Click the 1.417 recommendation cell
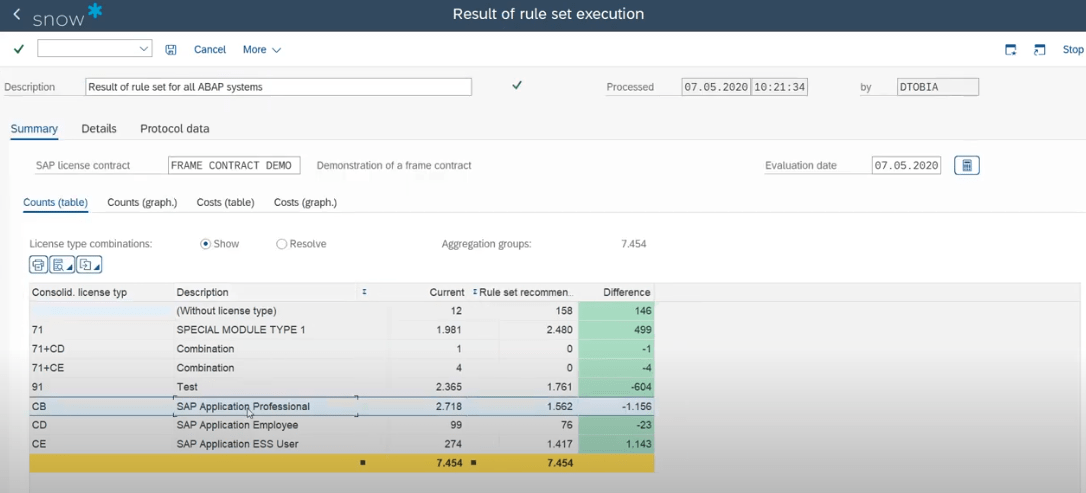This screenshot has width=1086, height=493. 538,444
